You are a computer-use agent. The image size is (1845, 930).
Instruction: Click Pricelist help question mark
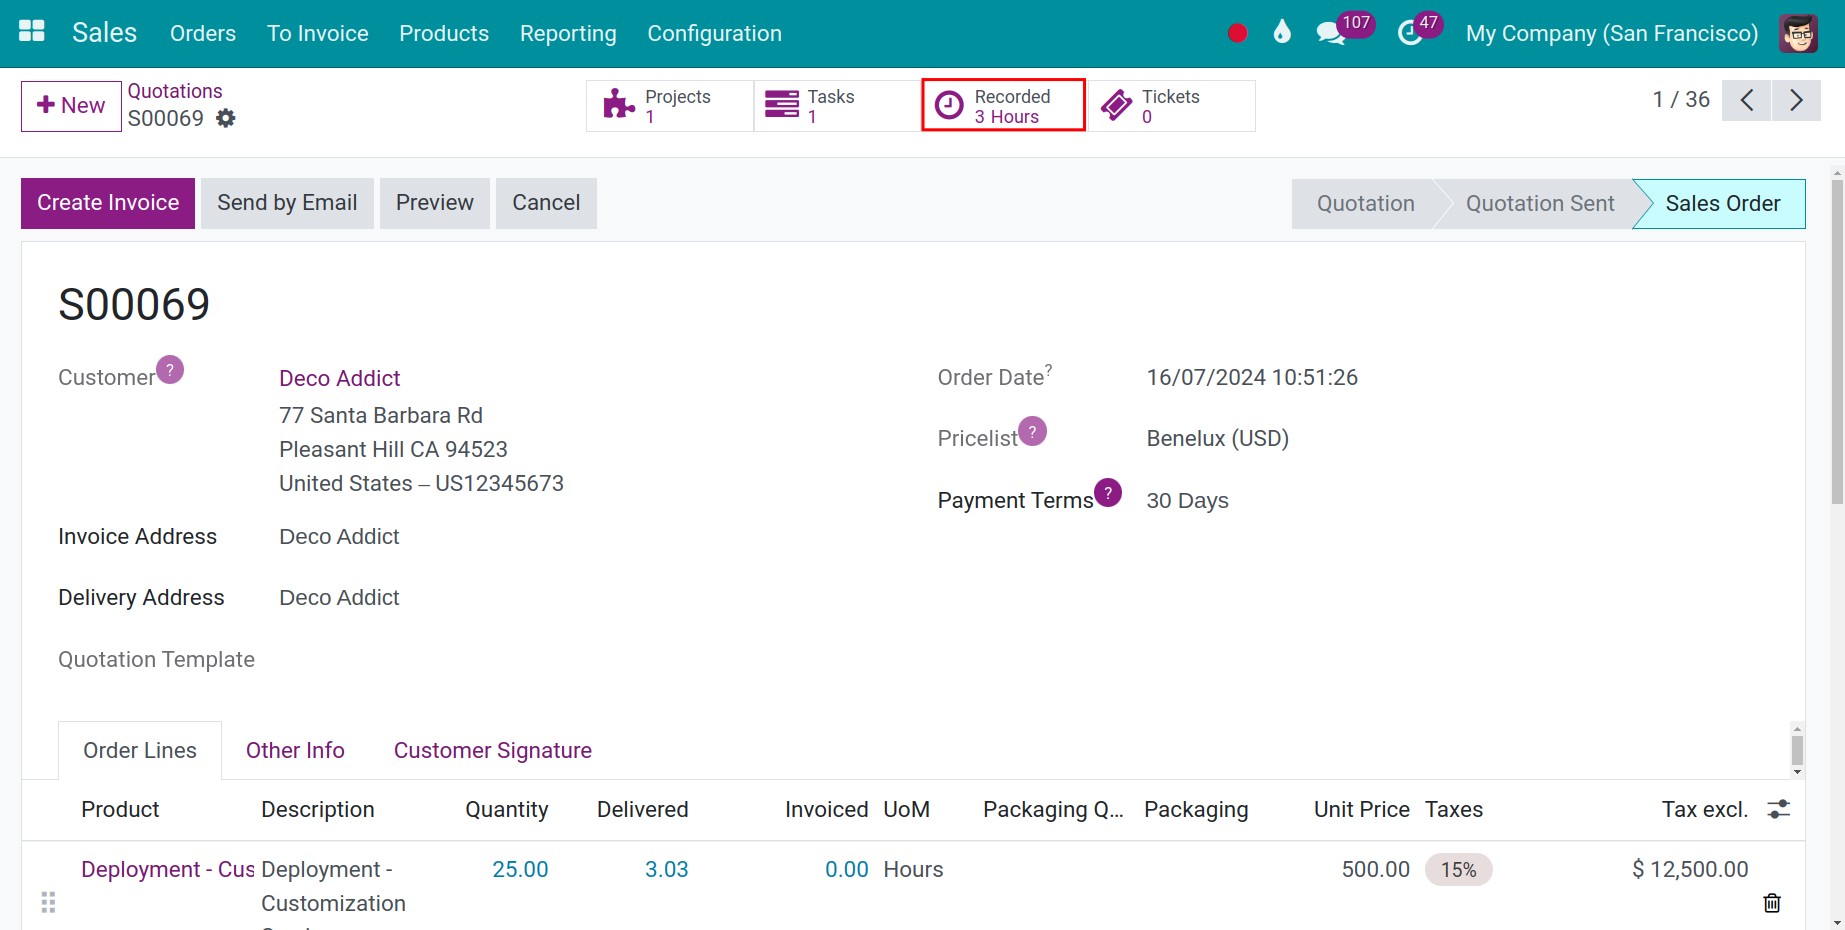click(x=1032, y=431)
